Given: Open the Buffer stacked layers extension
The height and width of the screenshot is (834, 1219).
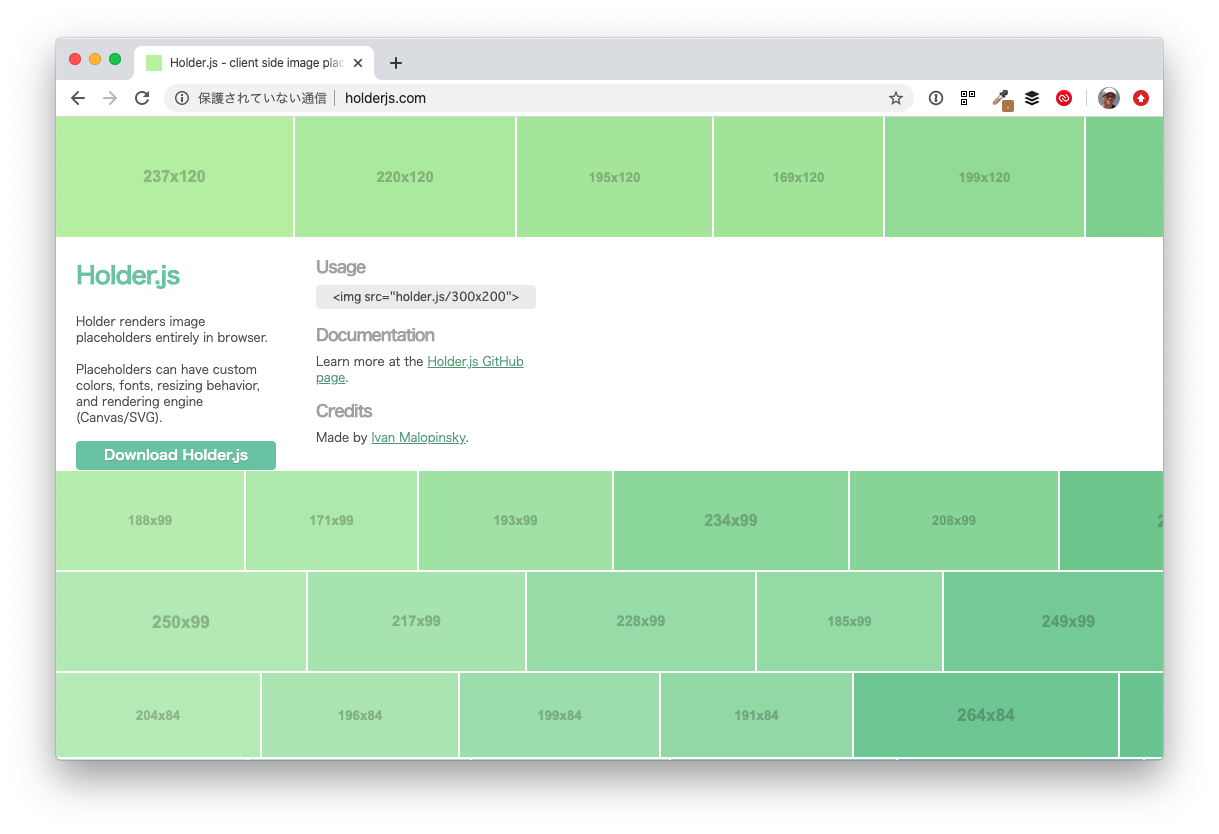Looking at the screenshot, I should [1032, 98].
